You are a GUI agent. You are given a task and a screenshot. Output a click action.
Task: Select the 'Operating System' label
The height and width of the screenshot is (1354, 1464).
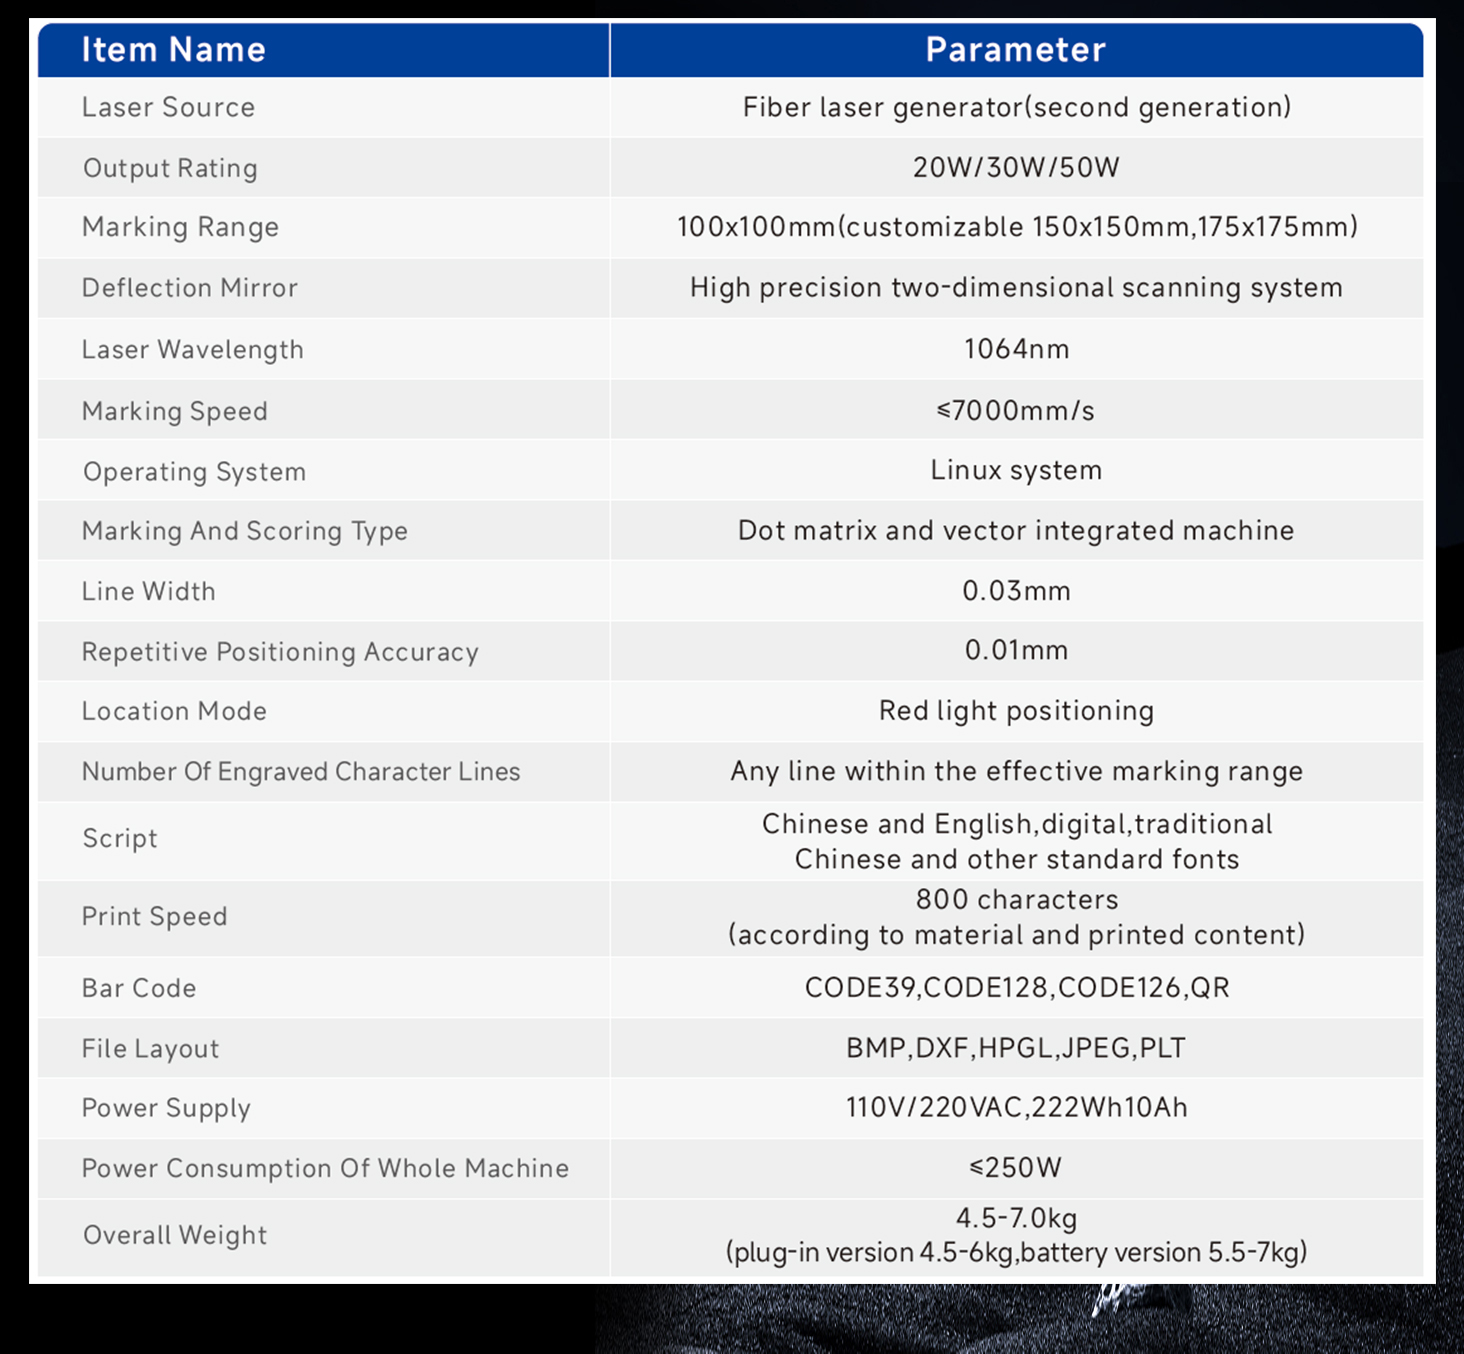point(194,472)
